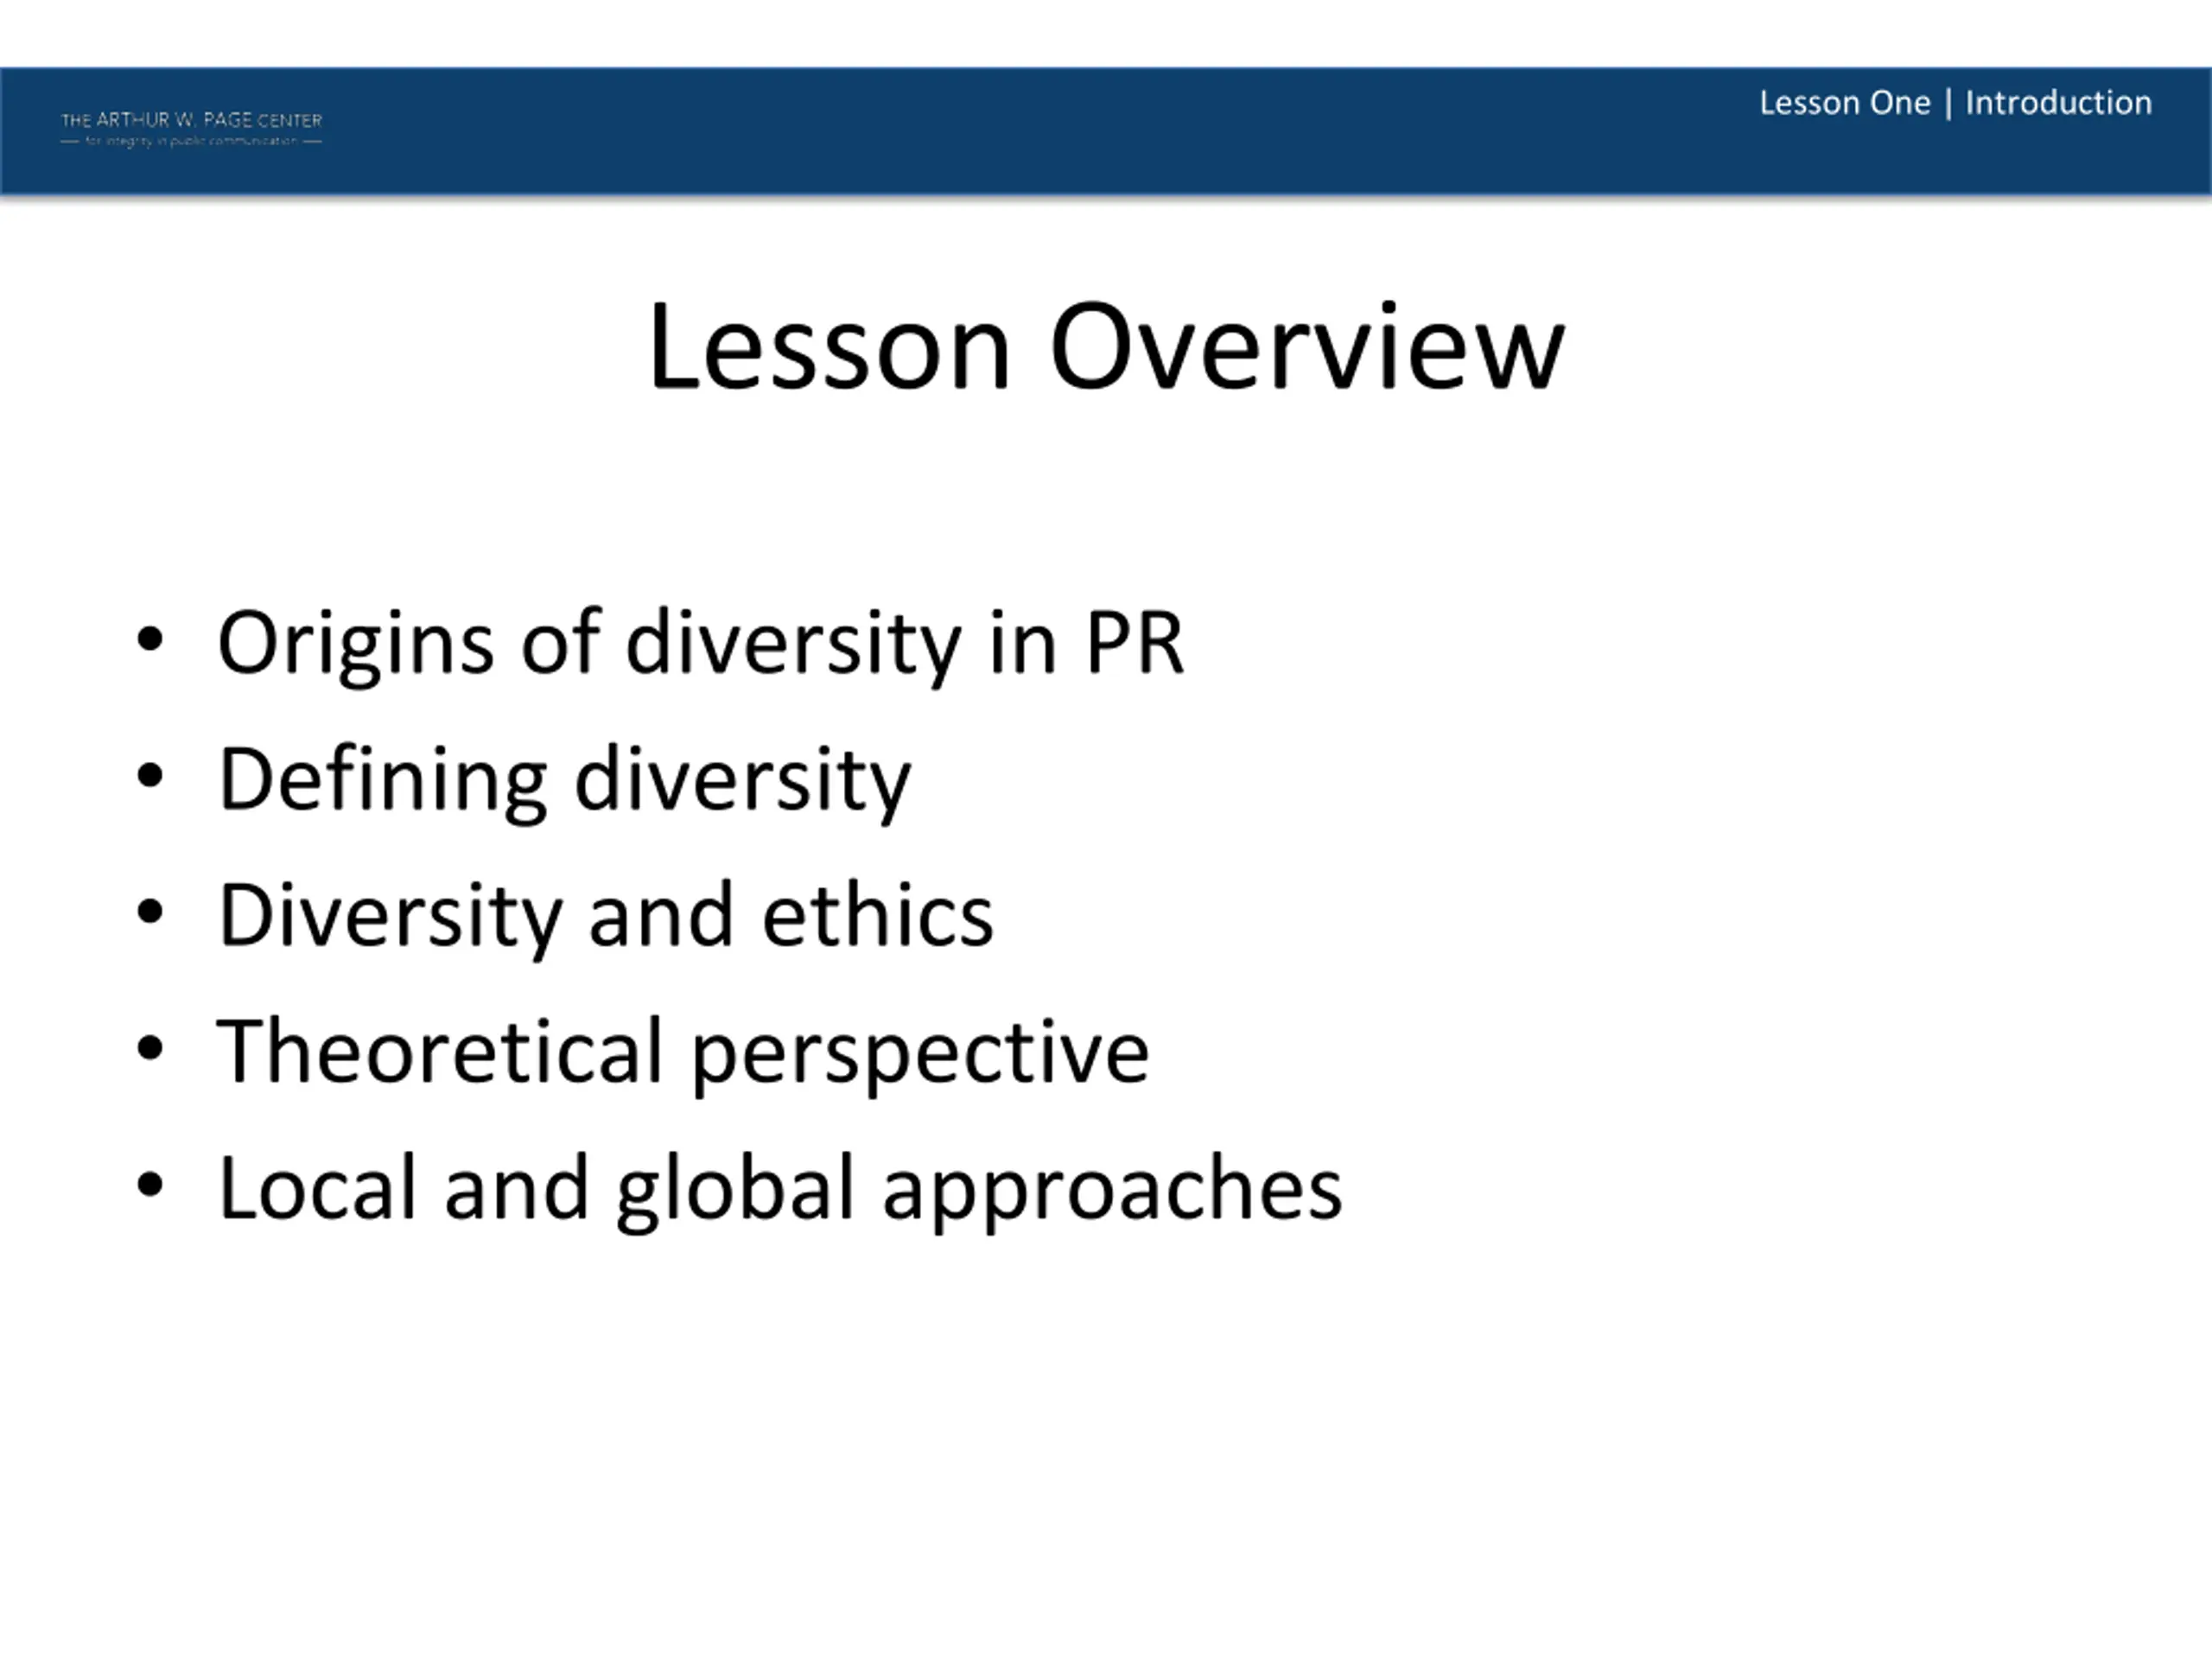The height and width of the screenshot is (1659, 2212).
Task: Select the 'Defining diversity' bullet text
Action: [x=565, y=782]
